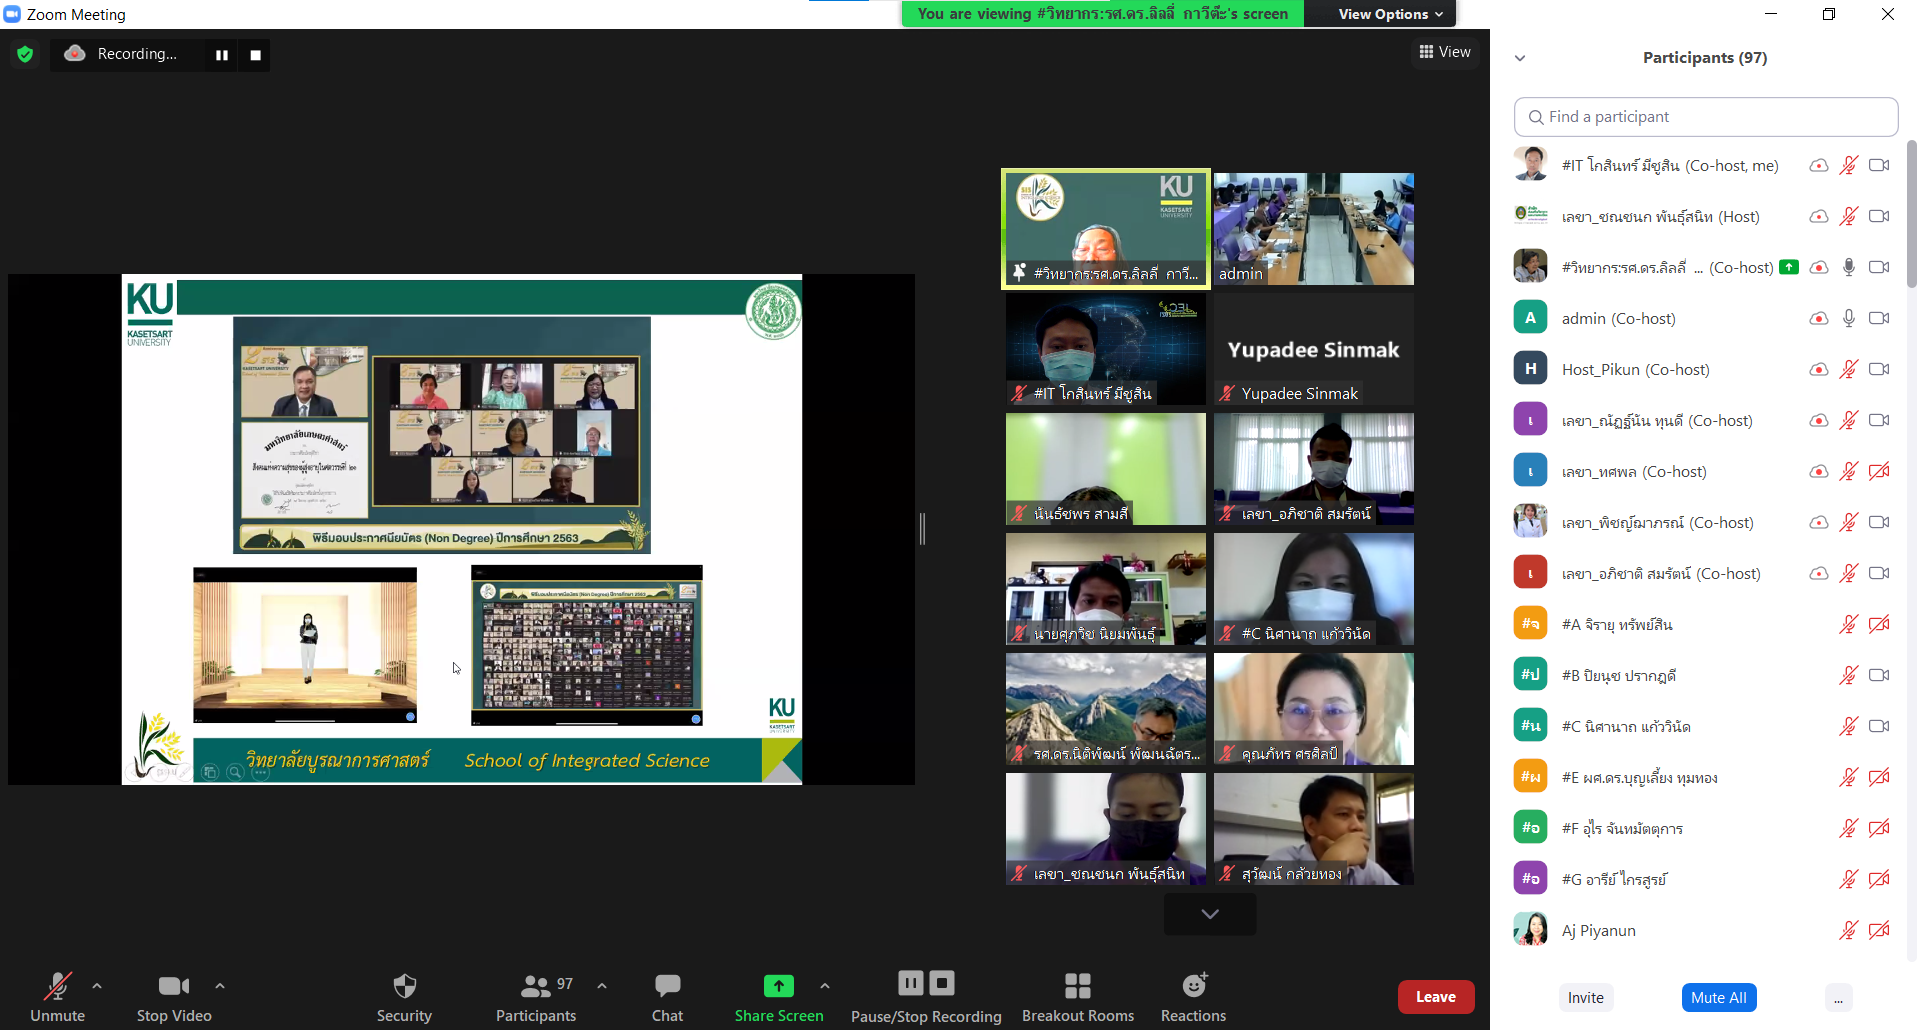Open the View layout menu
The width and height of the screenshot is (1920, 1030).
click(1445, 52)
